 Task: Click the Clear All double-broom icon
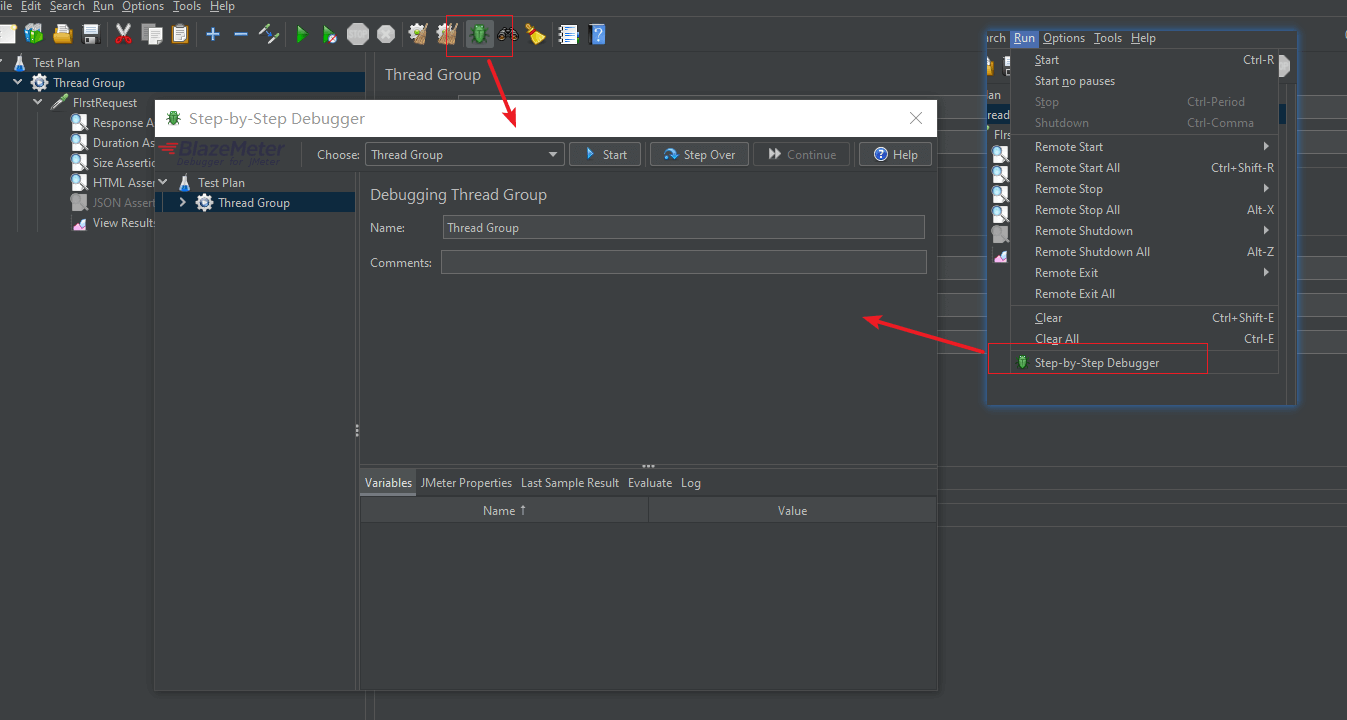pyautogui.click(x=447, y=35)
